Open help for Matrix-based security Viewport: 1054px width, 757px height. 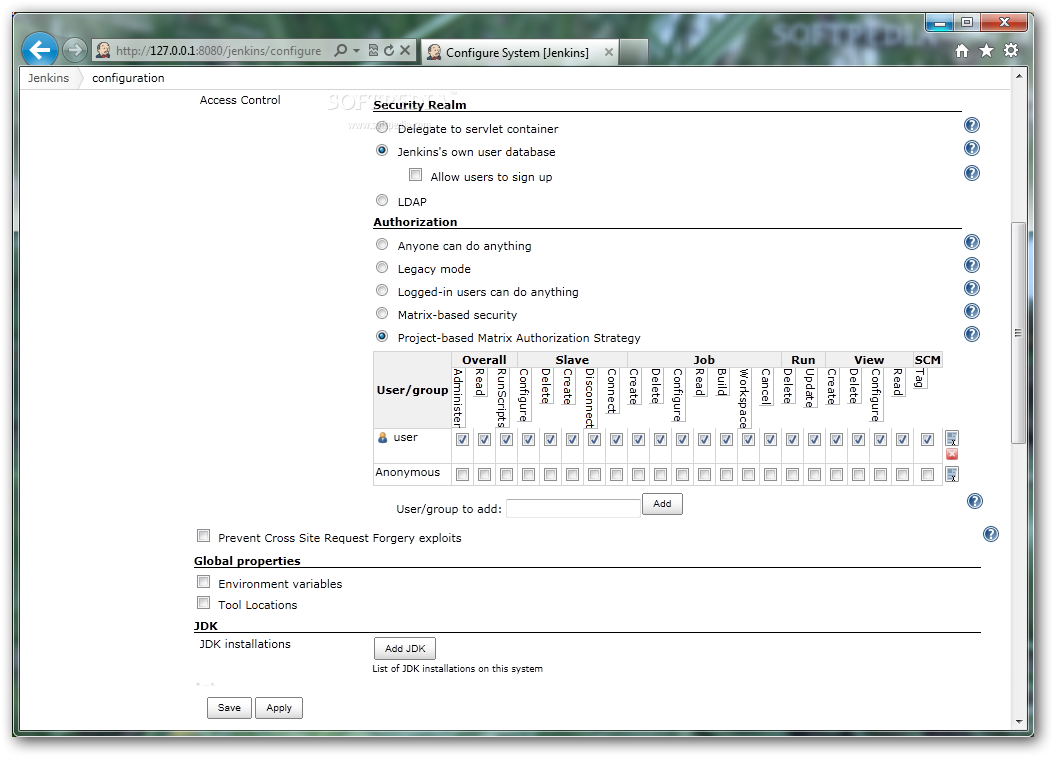[x=971, y=311]
